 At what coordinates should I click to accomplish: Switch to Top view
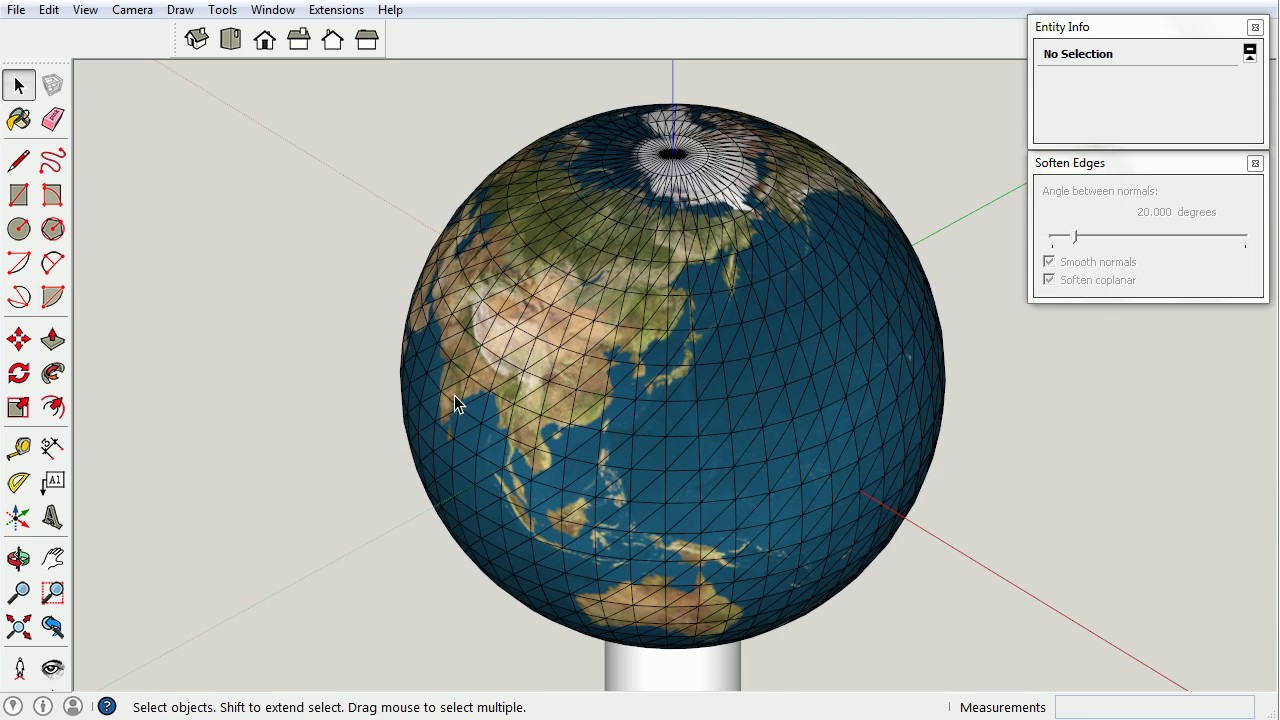point(231,39)
